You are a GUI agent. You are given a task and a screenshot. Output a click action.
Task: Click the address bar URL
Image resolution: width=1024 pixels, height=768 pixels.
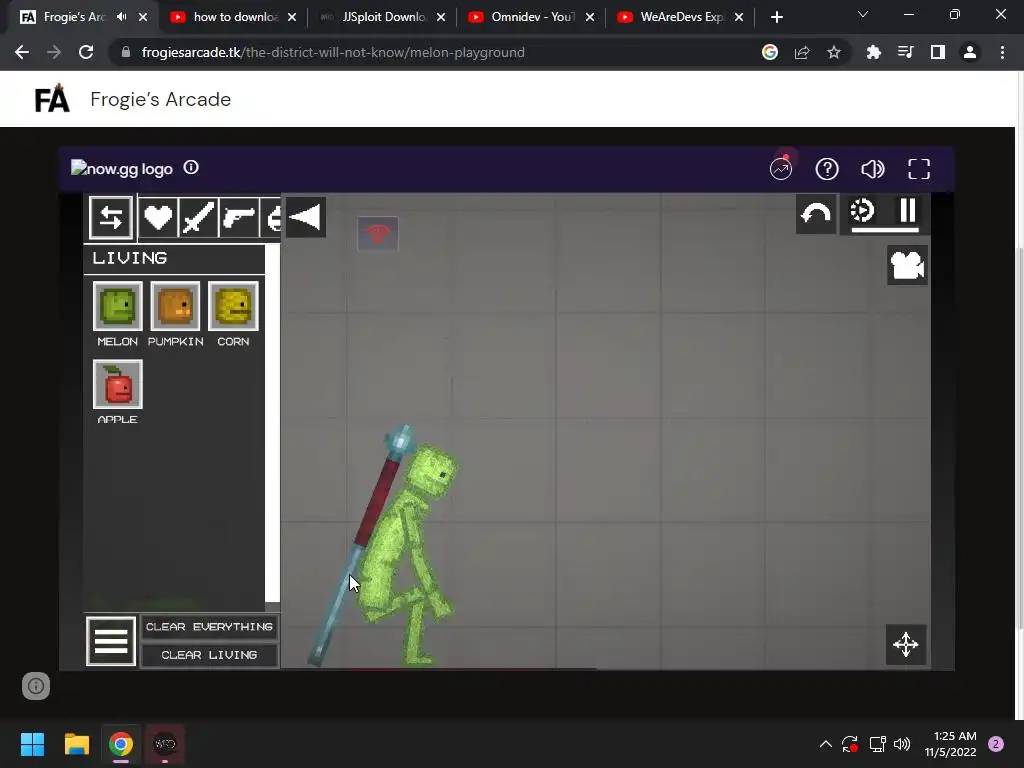(x=333, y=52)
